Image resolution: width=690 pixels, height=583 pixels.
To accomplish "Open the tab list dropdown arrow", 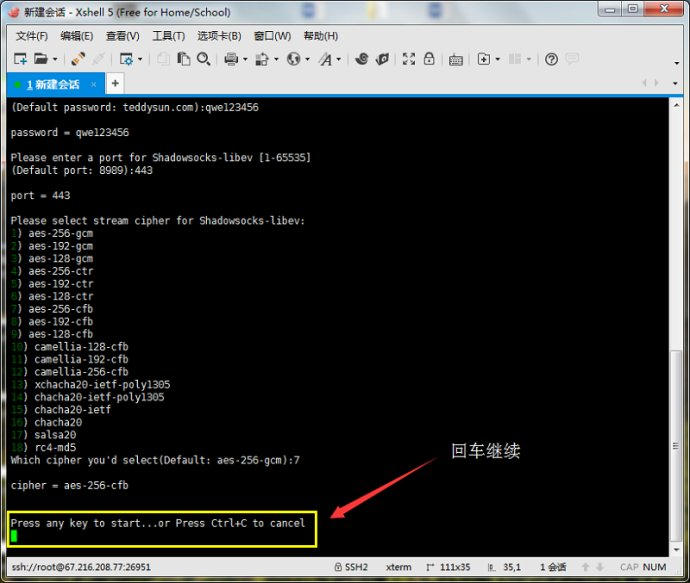I will point(675,83).
